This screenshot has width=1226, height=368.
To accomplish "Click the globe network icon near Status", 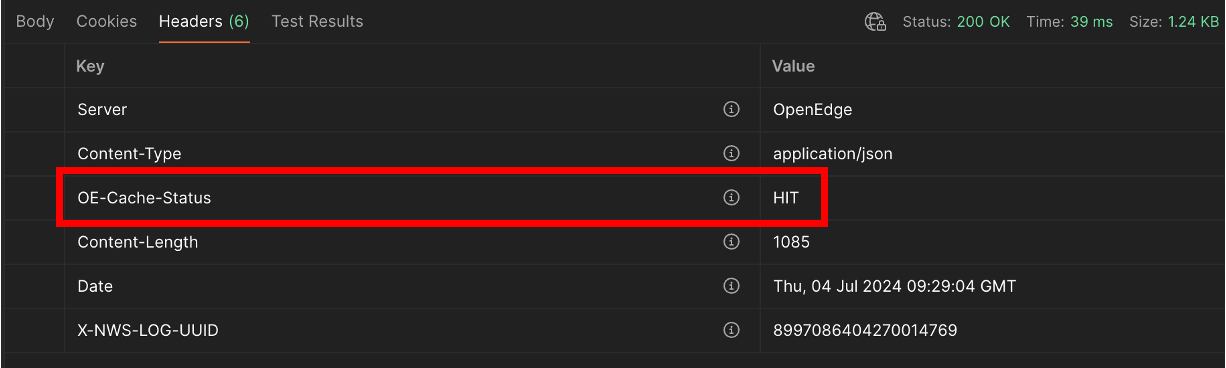I will click(x=875, y=22).
